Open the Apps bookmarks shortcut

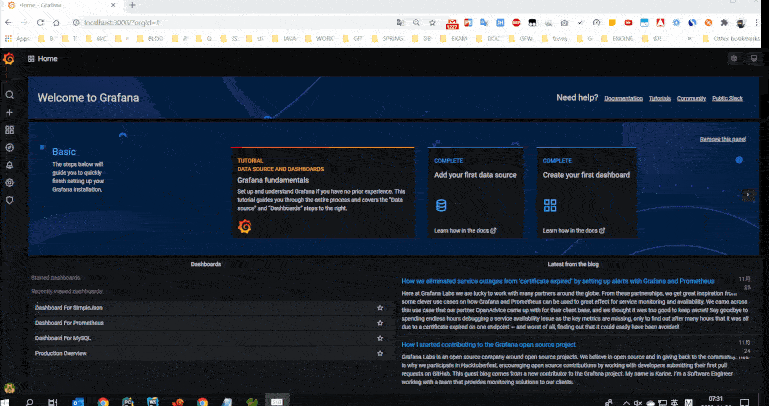[18, 38]
